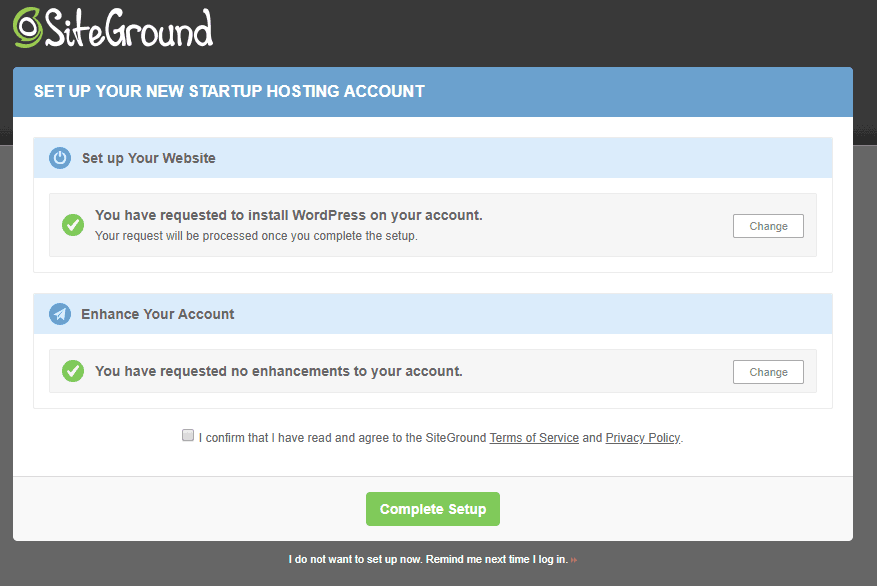Screen dimensions: 877x586
Task: Click the paper plane icon beside Enhance Your Account
Action: click(x=60, y=314)
